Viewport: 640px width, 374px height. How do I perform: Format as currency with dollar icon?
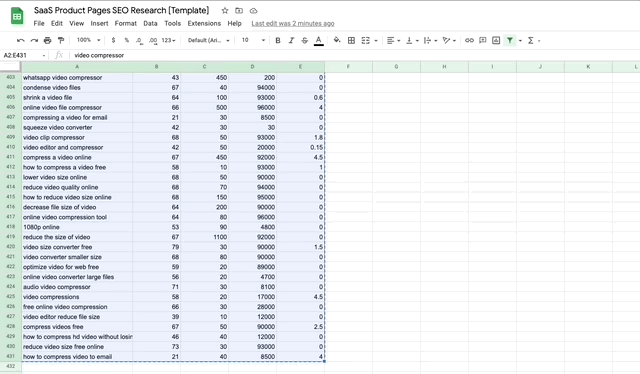point(113,40)
